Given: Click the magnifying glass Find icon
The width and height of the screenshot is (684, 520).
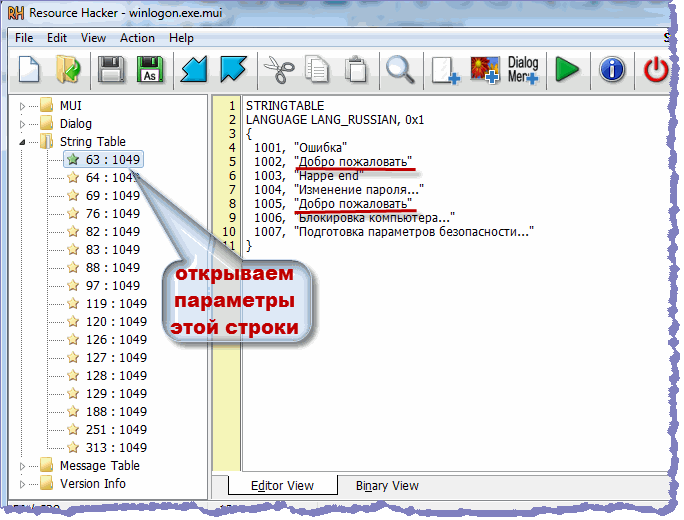Looking at the screenshot, I should [400, 69].
